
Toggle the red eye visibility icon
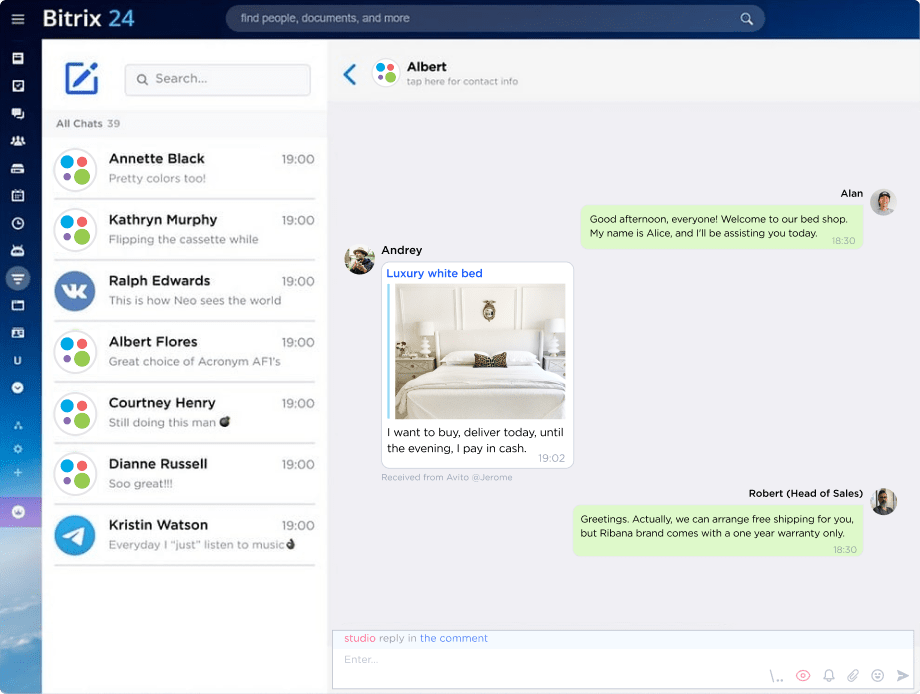click(x=802, y=676)
